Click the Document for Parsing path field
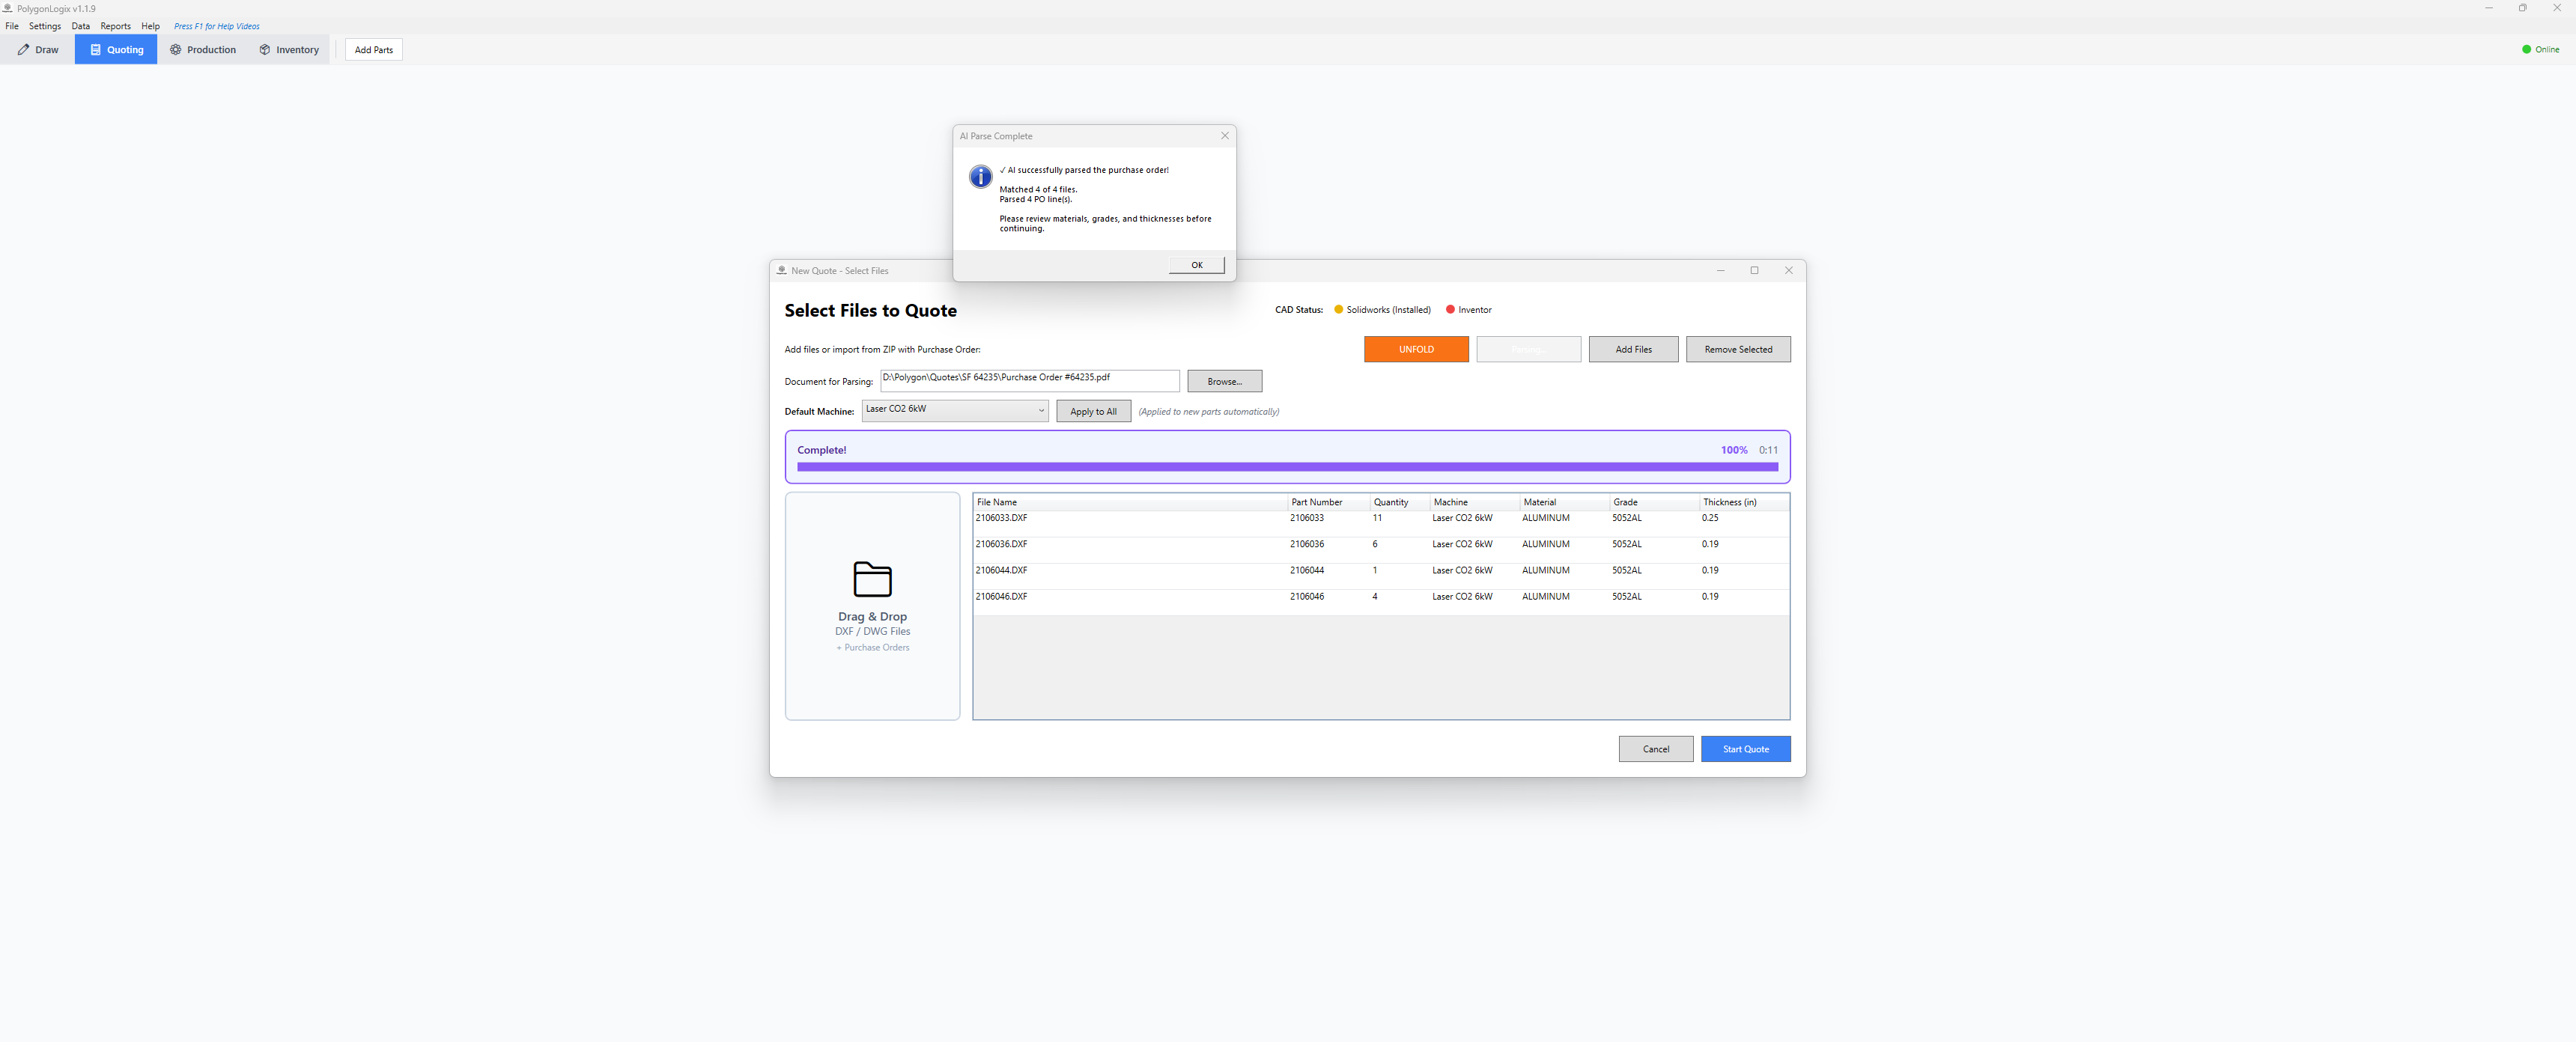Viewport: 2576px width, 1042px height. [x=1029, y=380]
